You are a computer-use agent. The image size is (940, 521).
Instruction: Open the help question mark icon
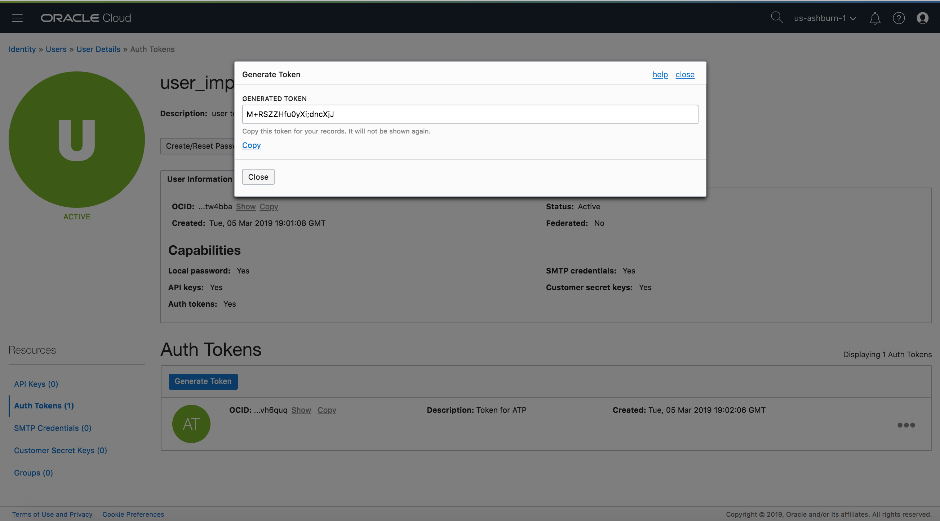click(899, 18)
